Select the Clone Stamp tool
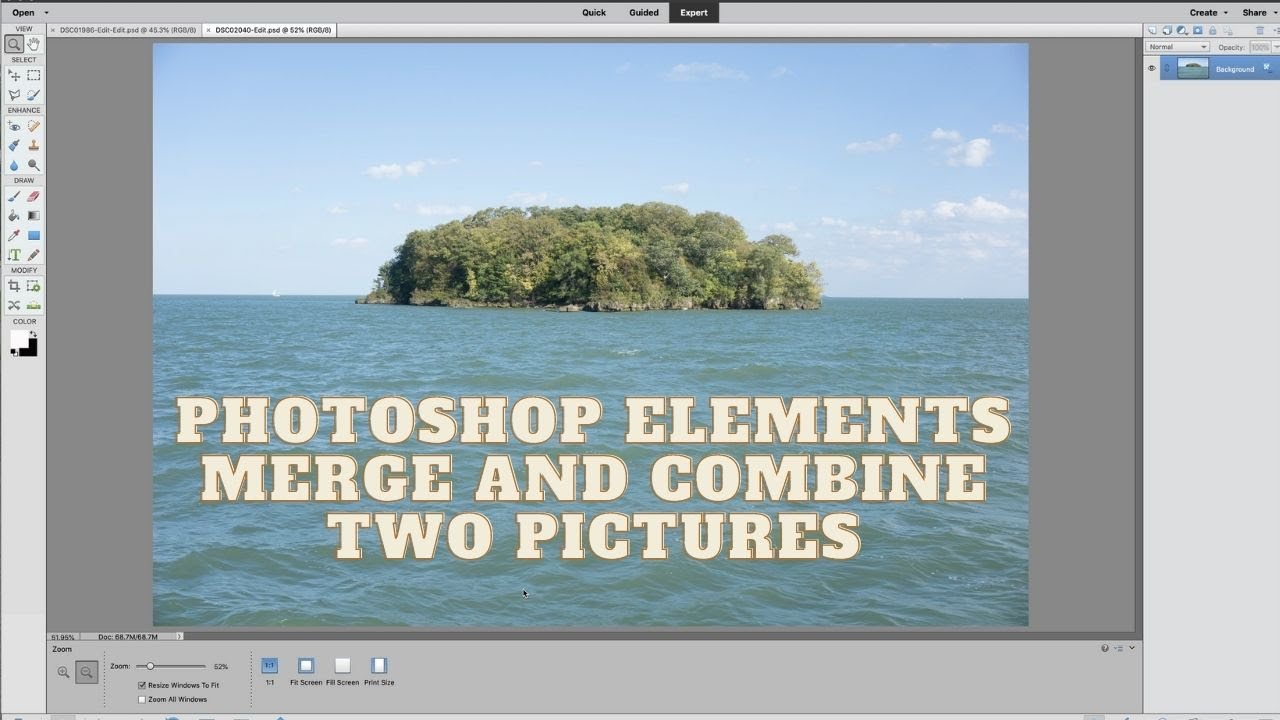 click(34, 146)
